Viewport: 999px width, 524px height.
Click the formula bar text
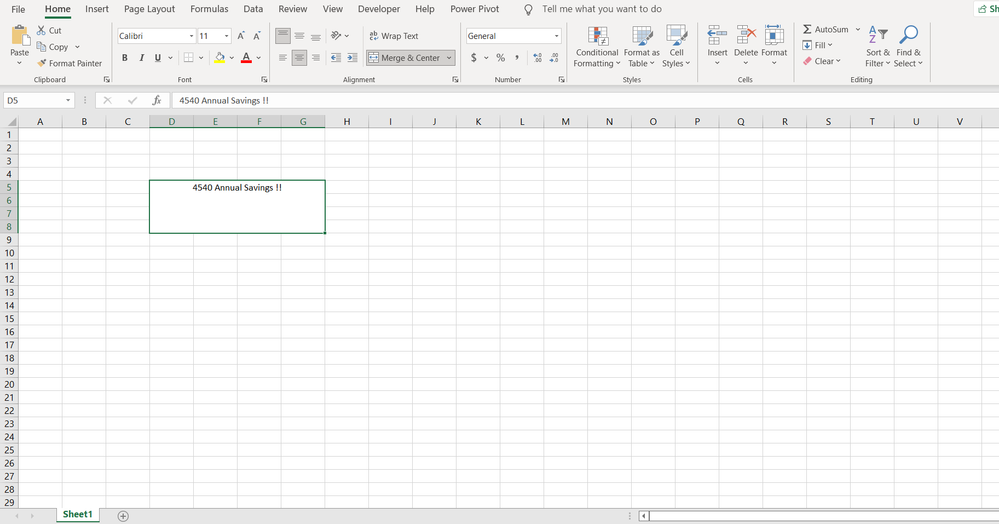[x=224, y=101]
